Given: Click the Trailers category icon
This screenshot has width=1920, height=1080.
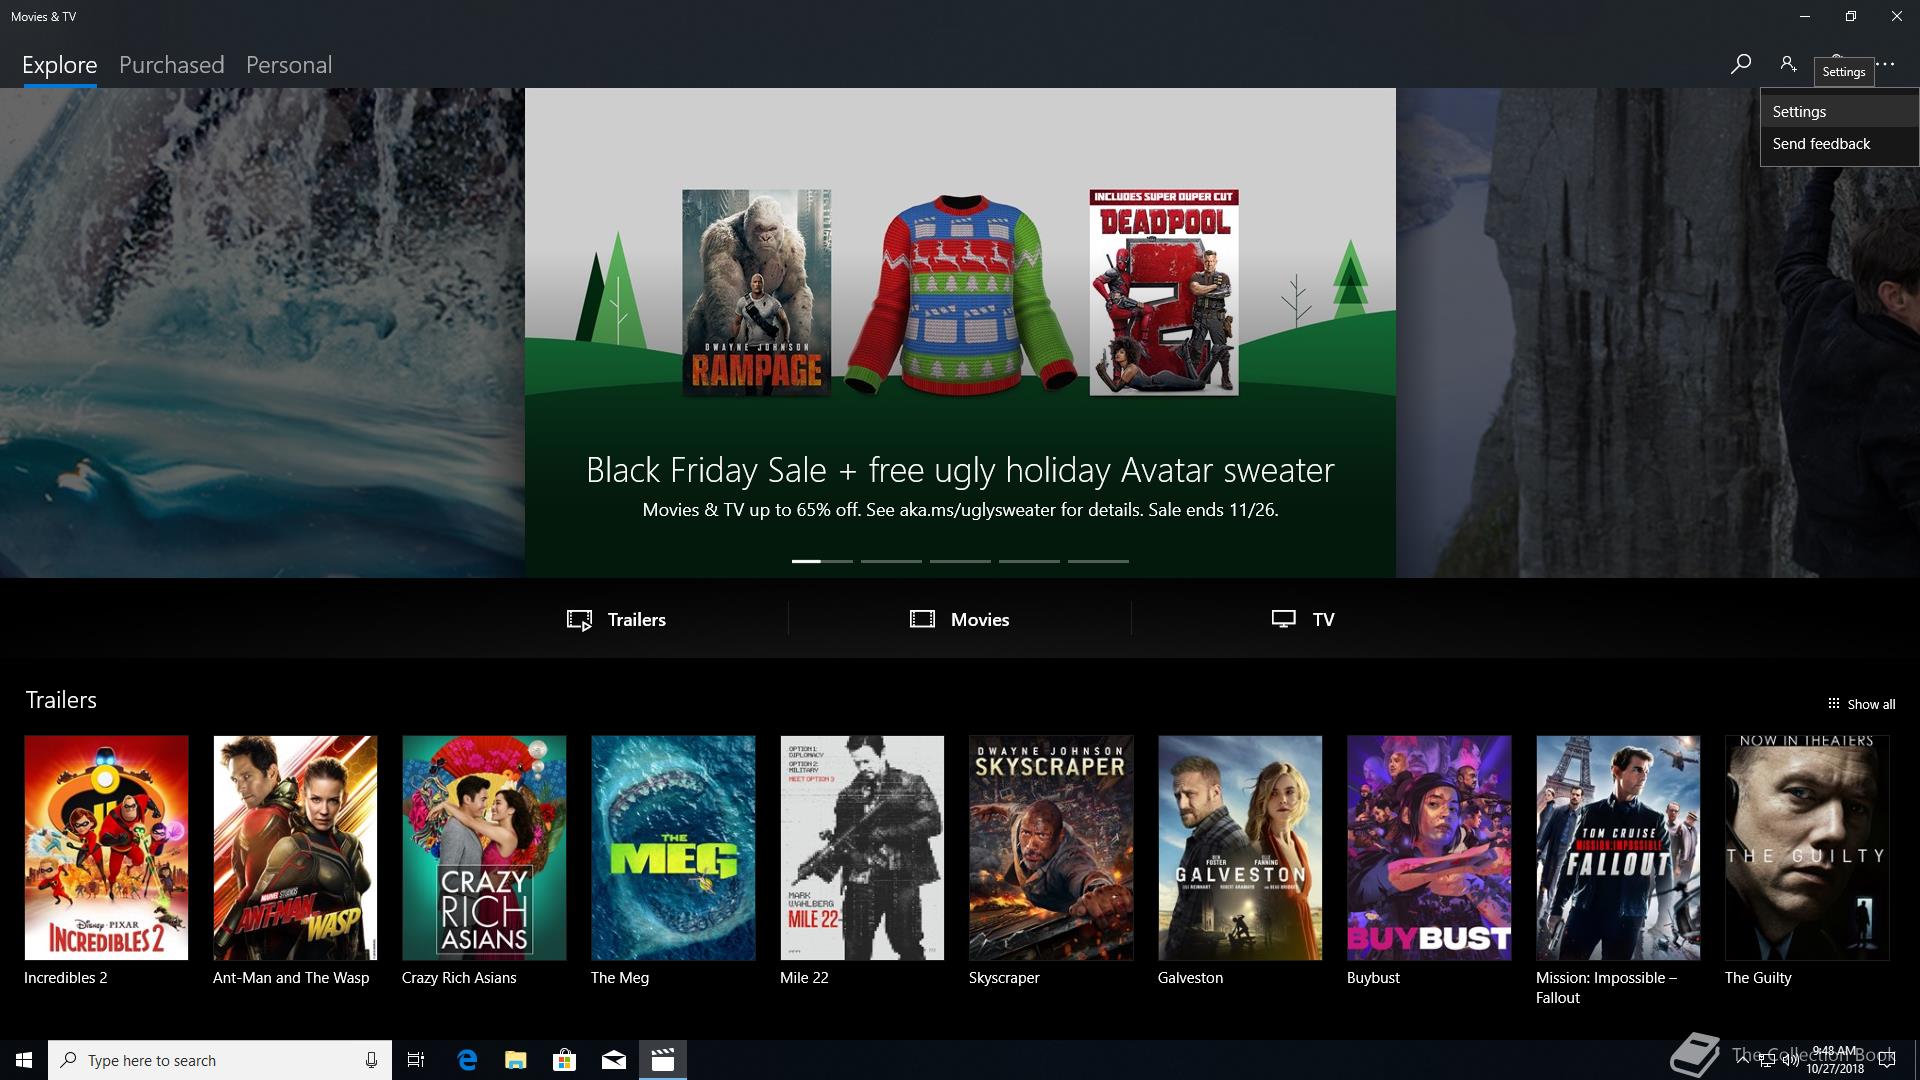Looking at the screenshot, I should tap(579, 620).
